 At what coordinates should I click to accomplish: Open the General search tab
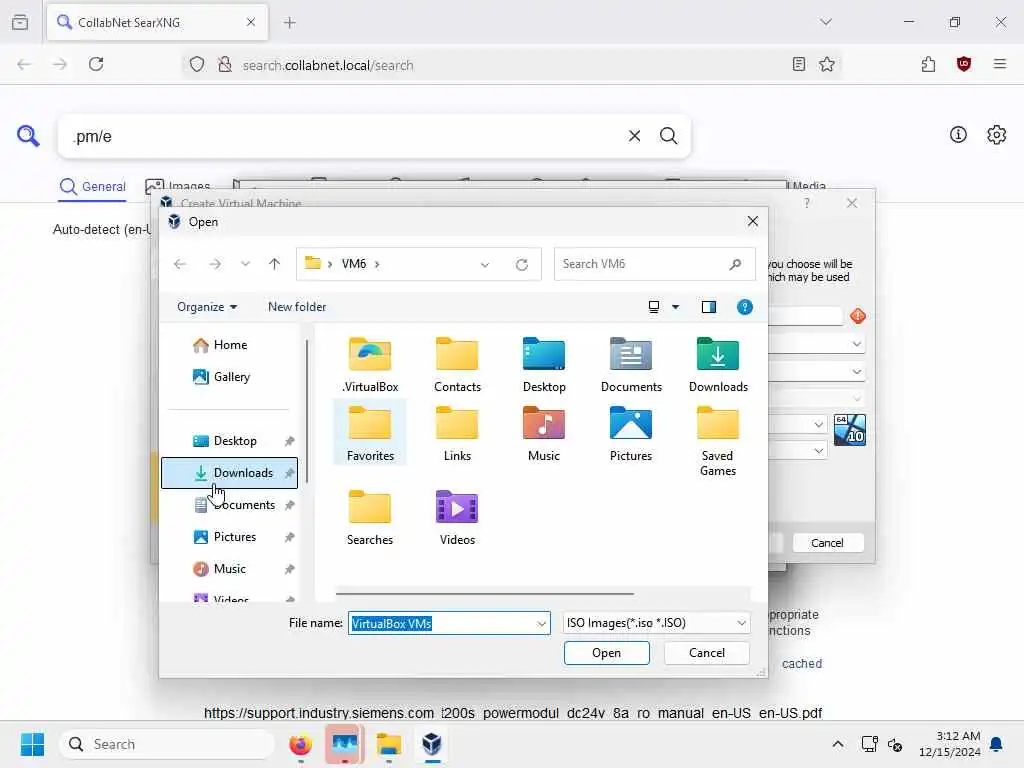[93, 187]
